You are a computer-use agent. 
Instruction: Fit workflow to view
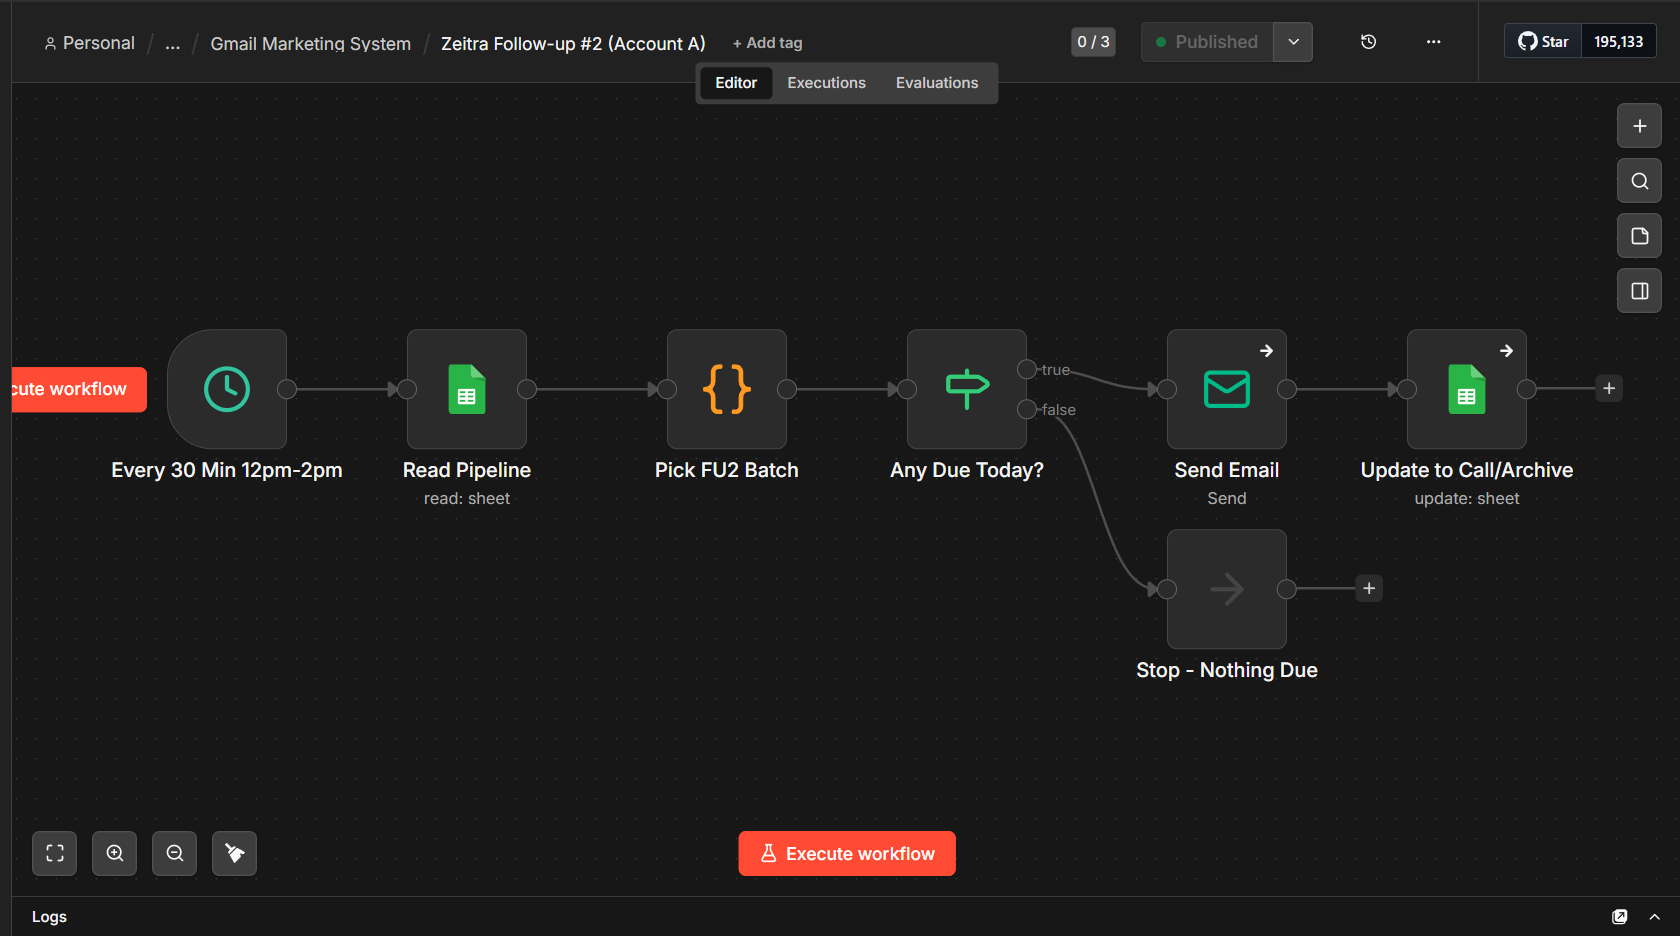pyautogui.click(x=55, y=853)
